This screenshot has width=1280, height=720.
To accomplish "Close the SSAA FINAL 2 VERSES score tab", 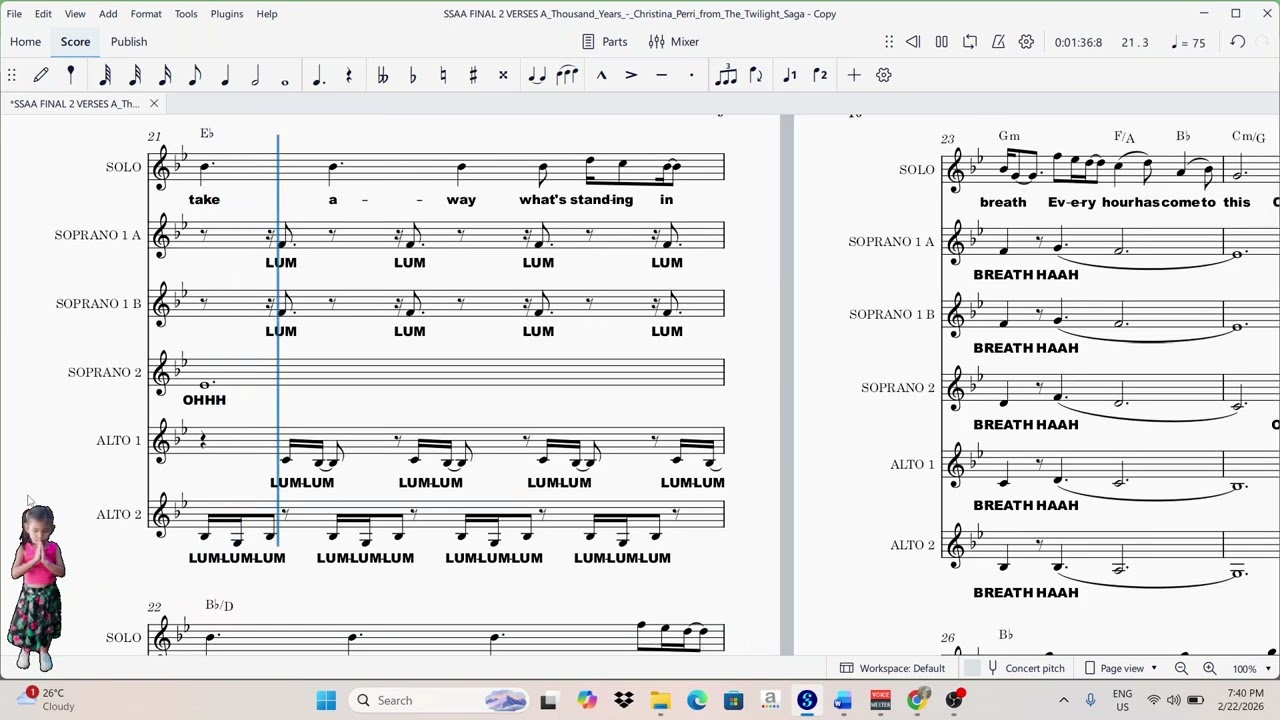I will click(154, 104).
